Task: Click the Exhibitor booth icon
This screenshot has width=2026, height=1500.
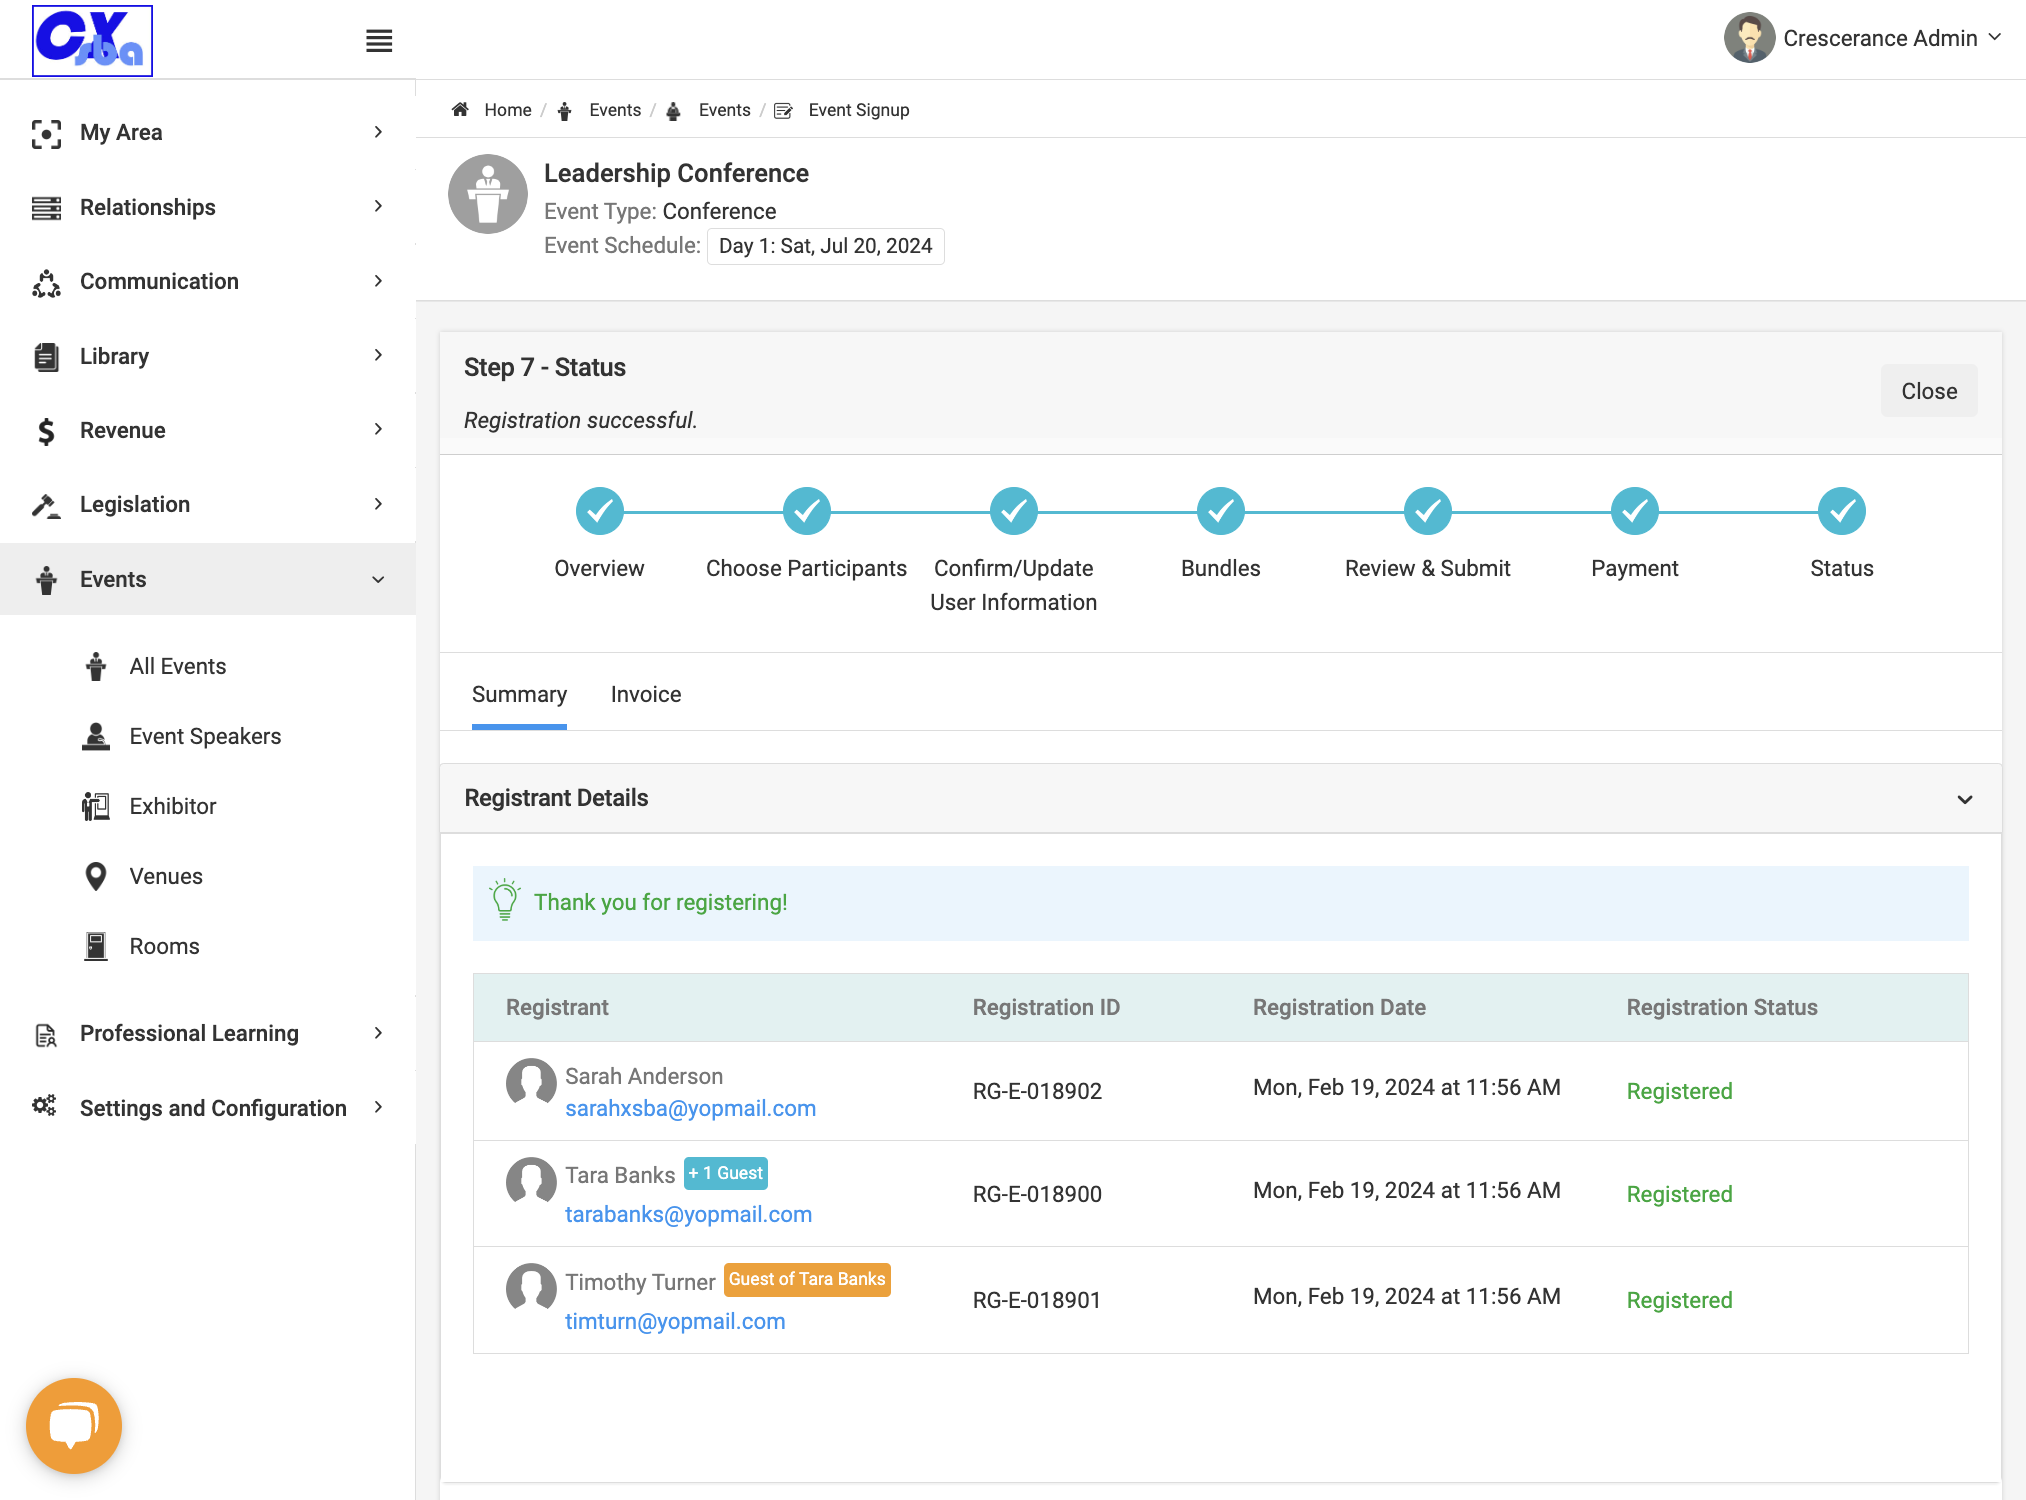Action: (x=96, y=807)
